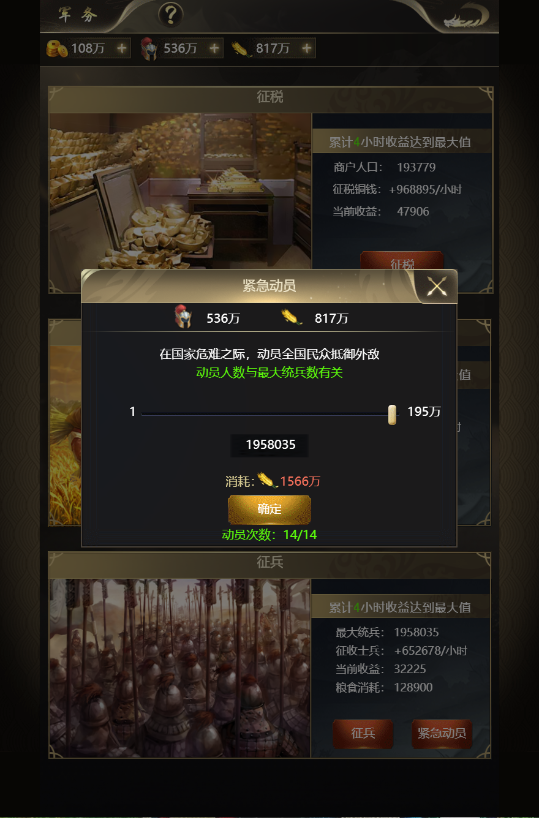Click the 征税 tax collection button
The height and width of the screenshot is (818, 539).
402,260
